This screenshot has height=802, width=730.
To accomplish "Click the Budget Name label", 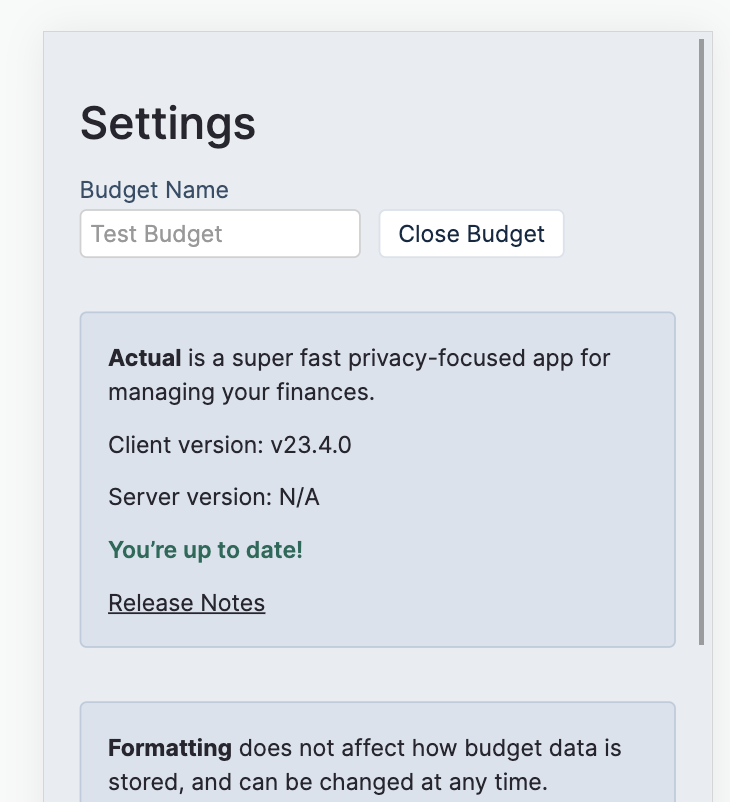I will click(x=154, y=190).
